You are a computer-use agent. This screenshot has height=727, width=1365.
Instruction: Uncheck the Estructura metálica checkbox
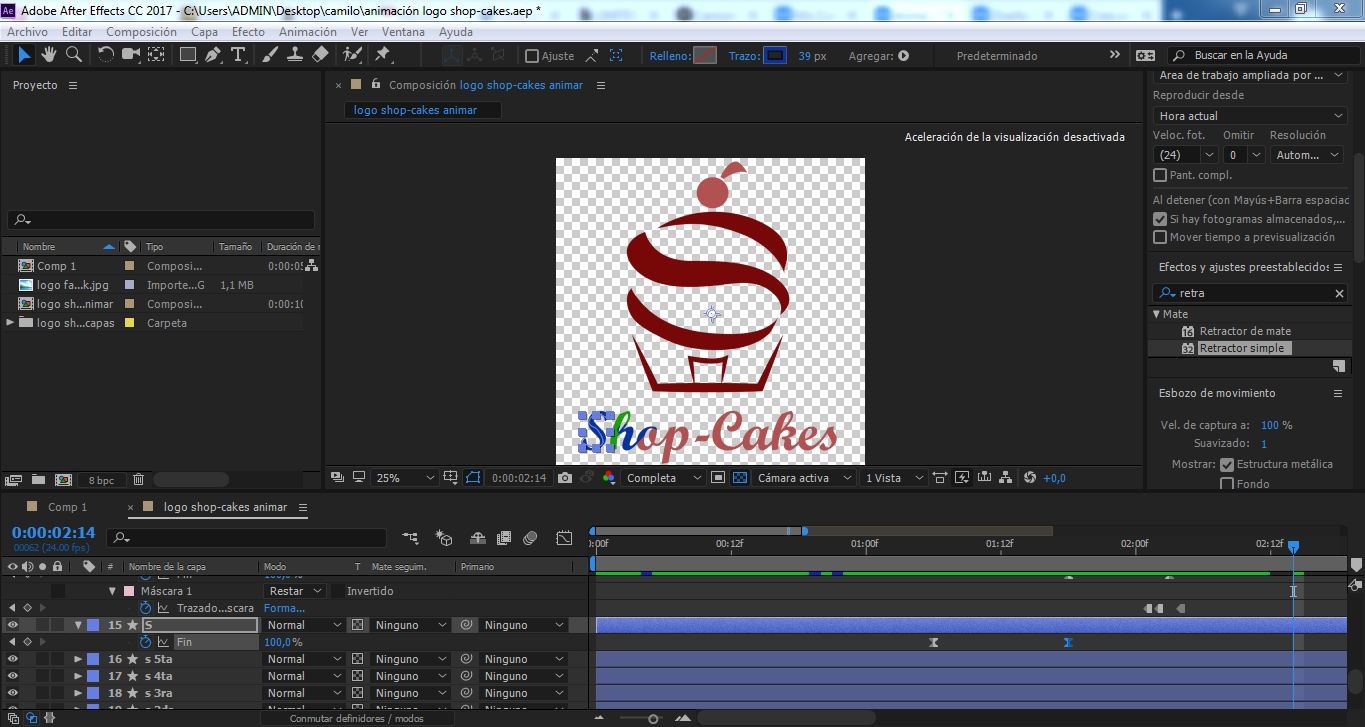point(1227,464)
